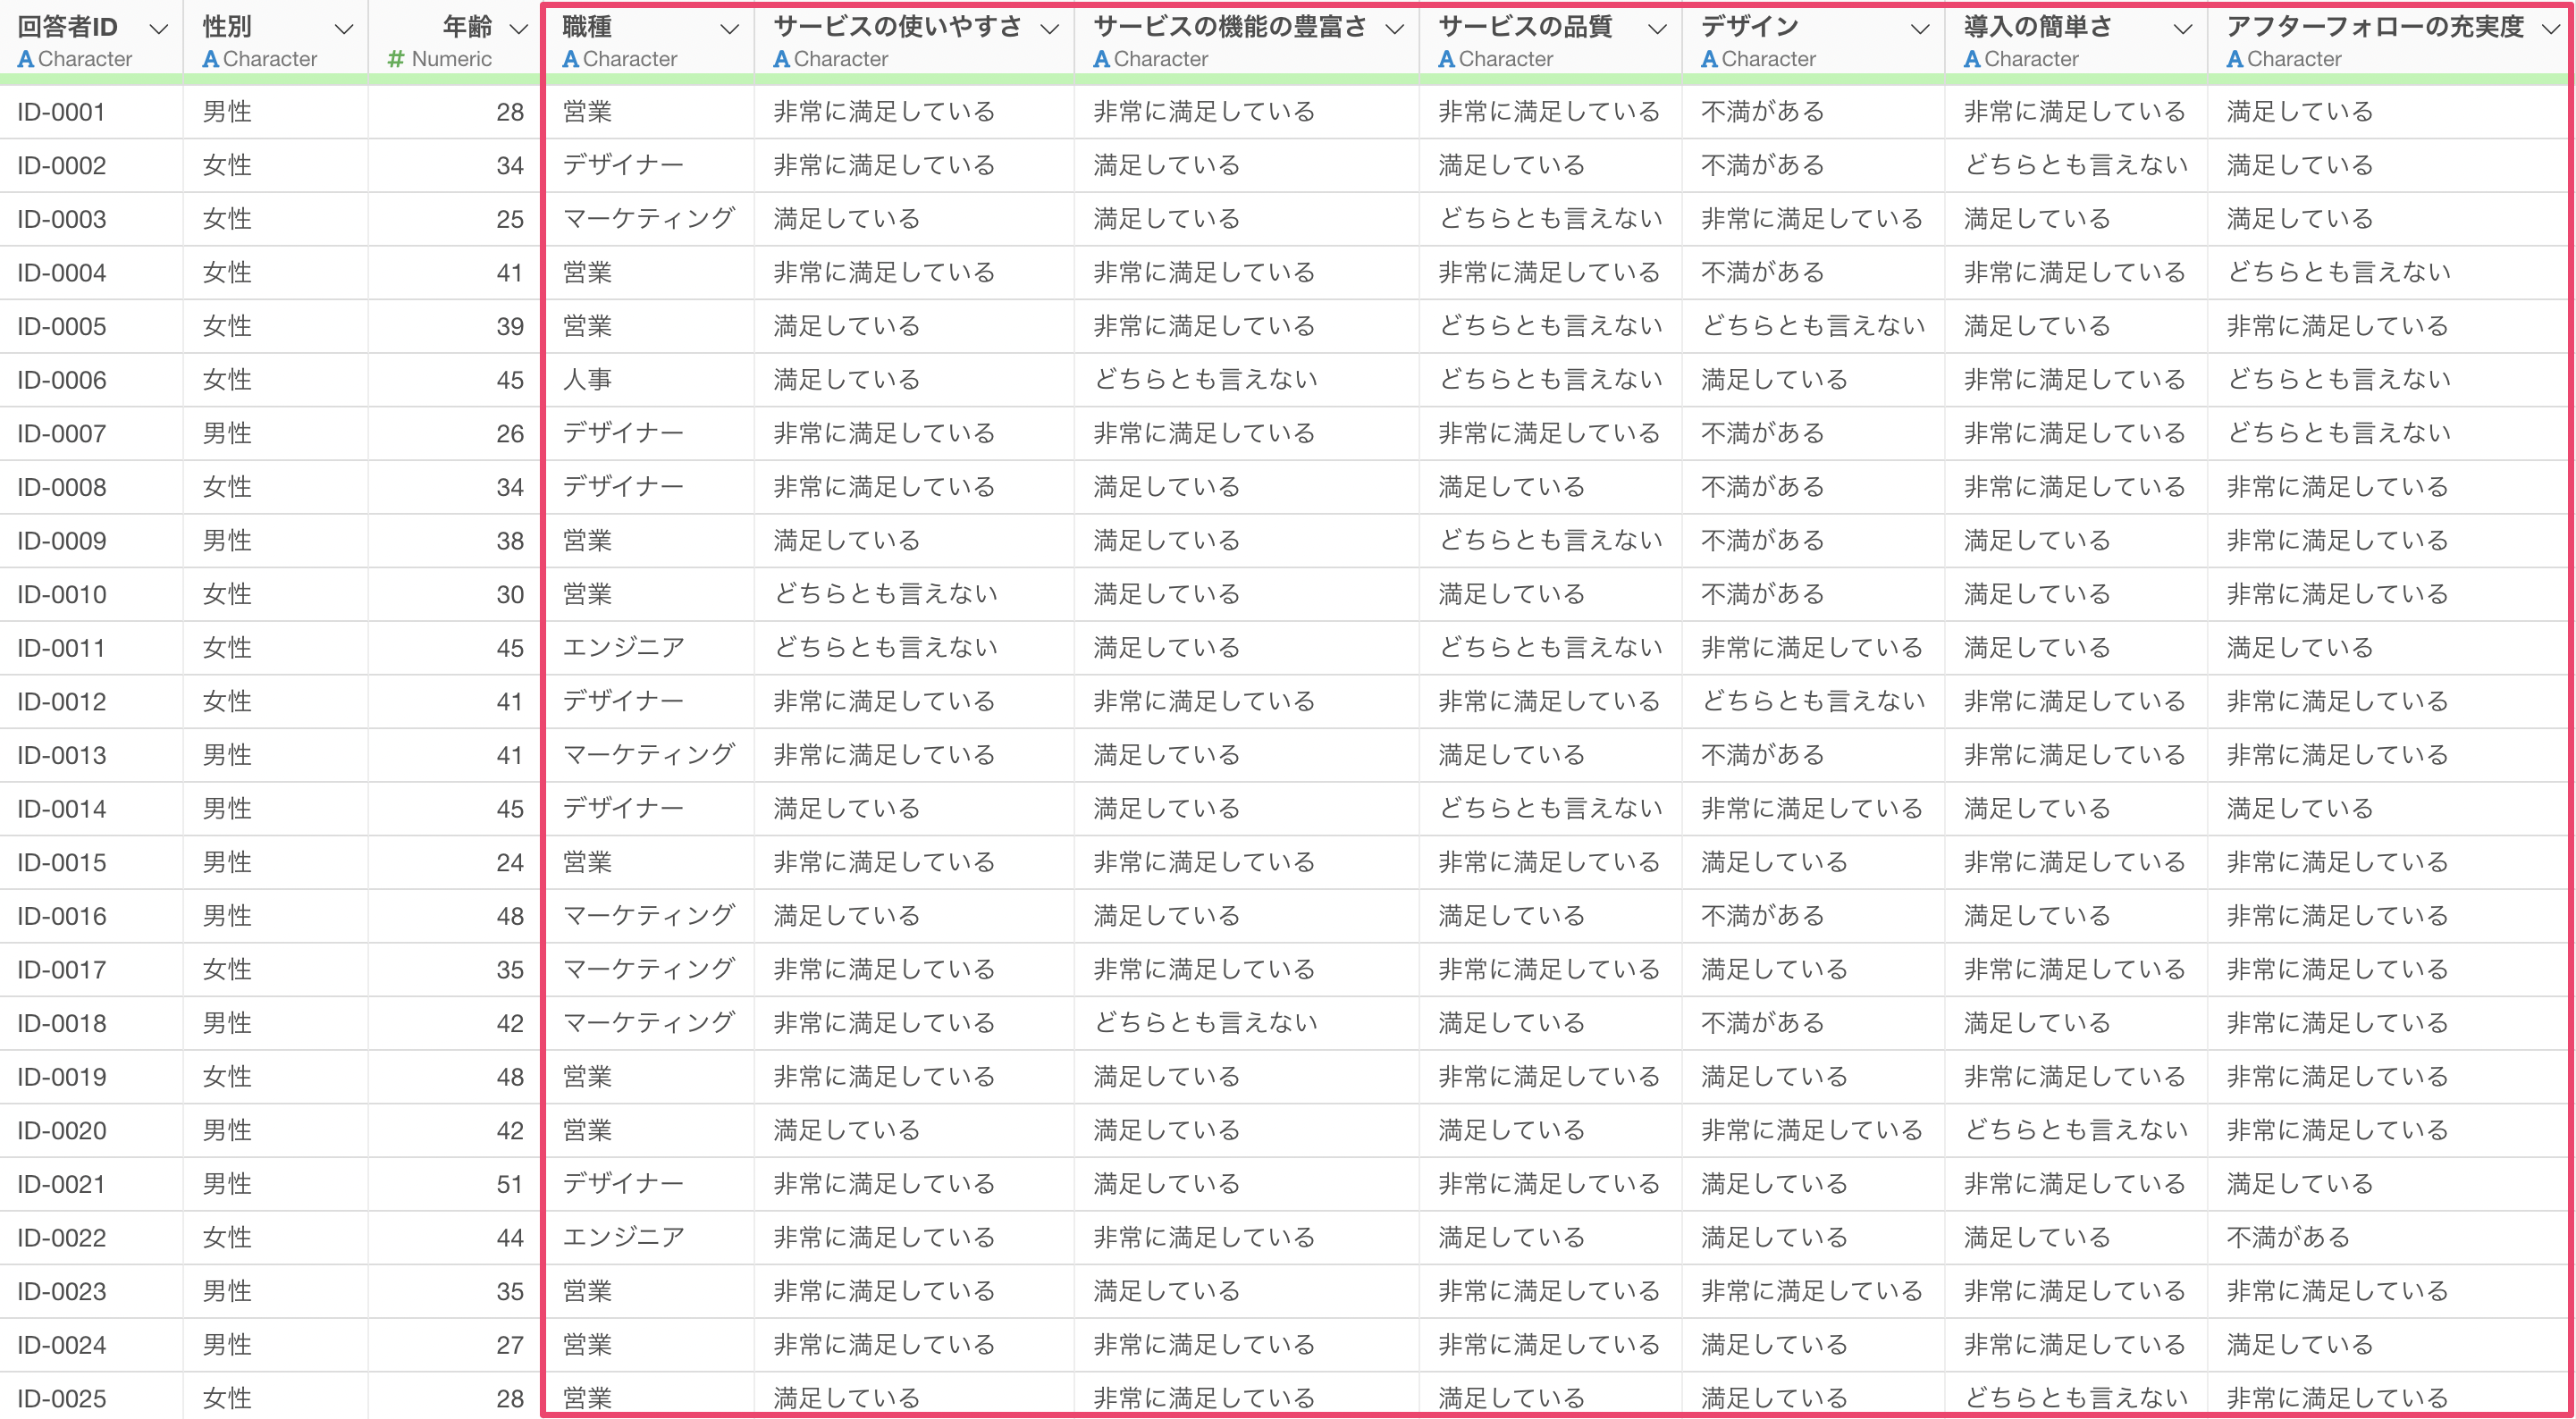Screen dimensions: 2576x1419
Task: Click the ID-0006 row identifier
Action: (x=61, y=380)
